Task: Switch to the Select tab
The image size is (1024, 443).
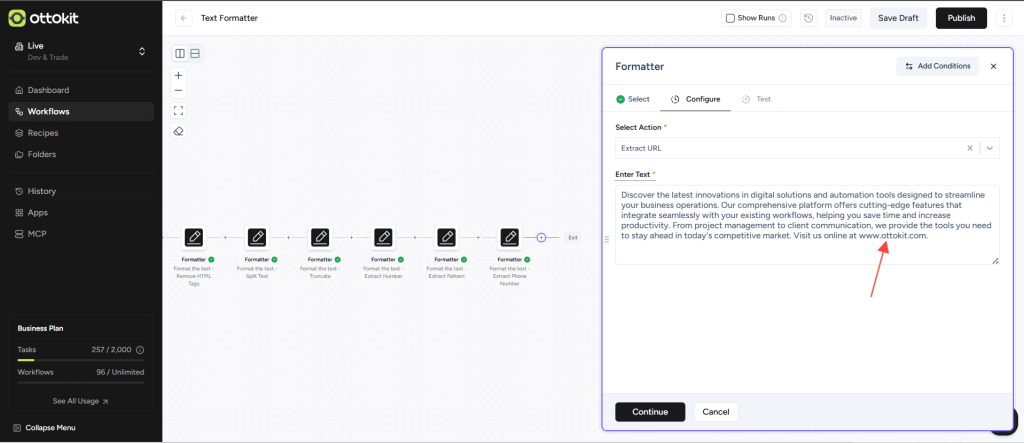Action: (633, 99)
